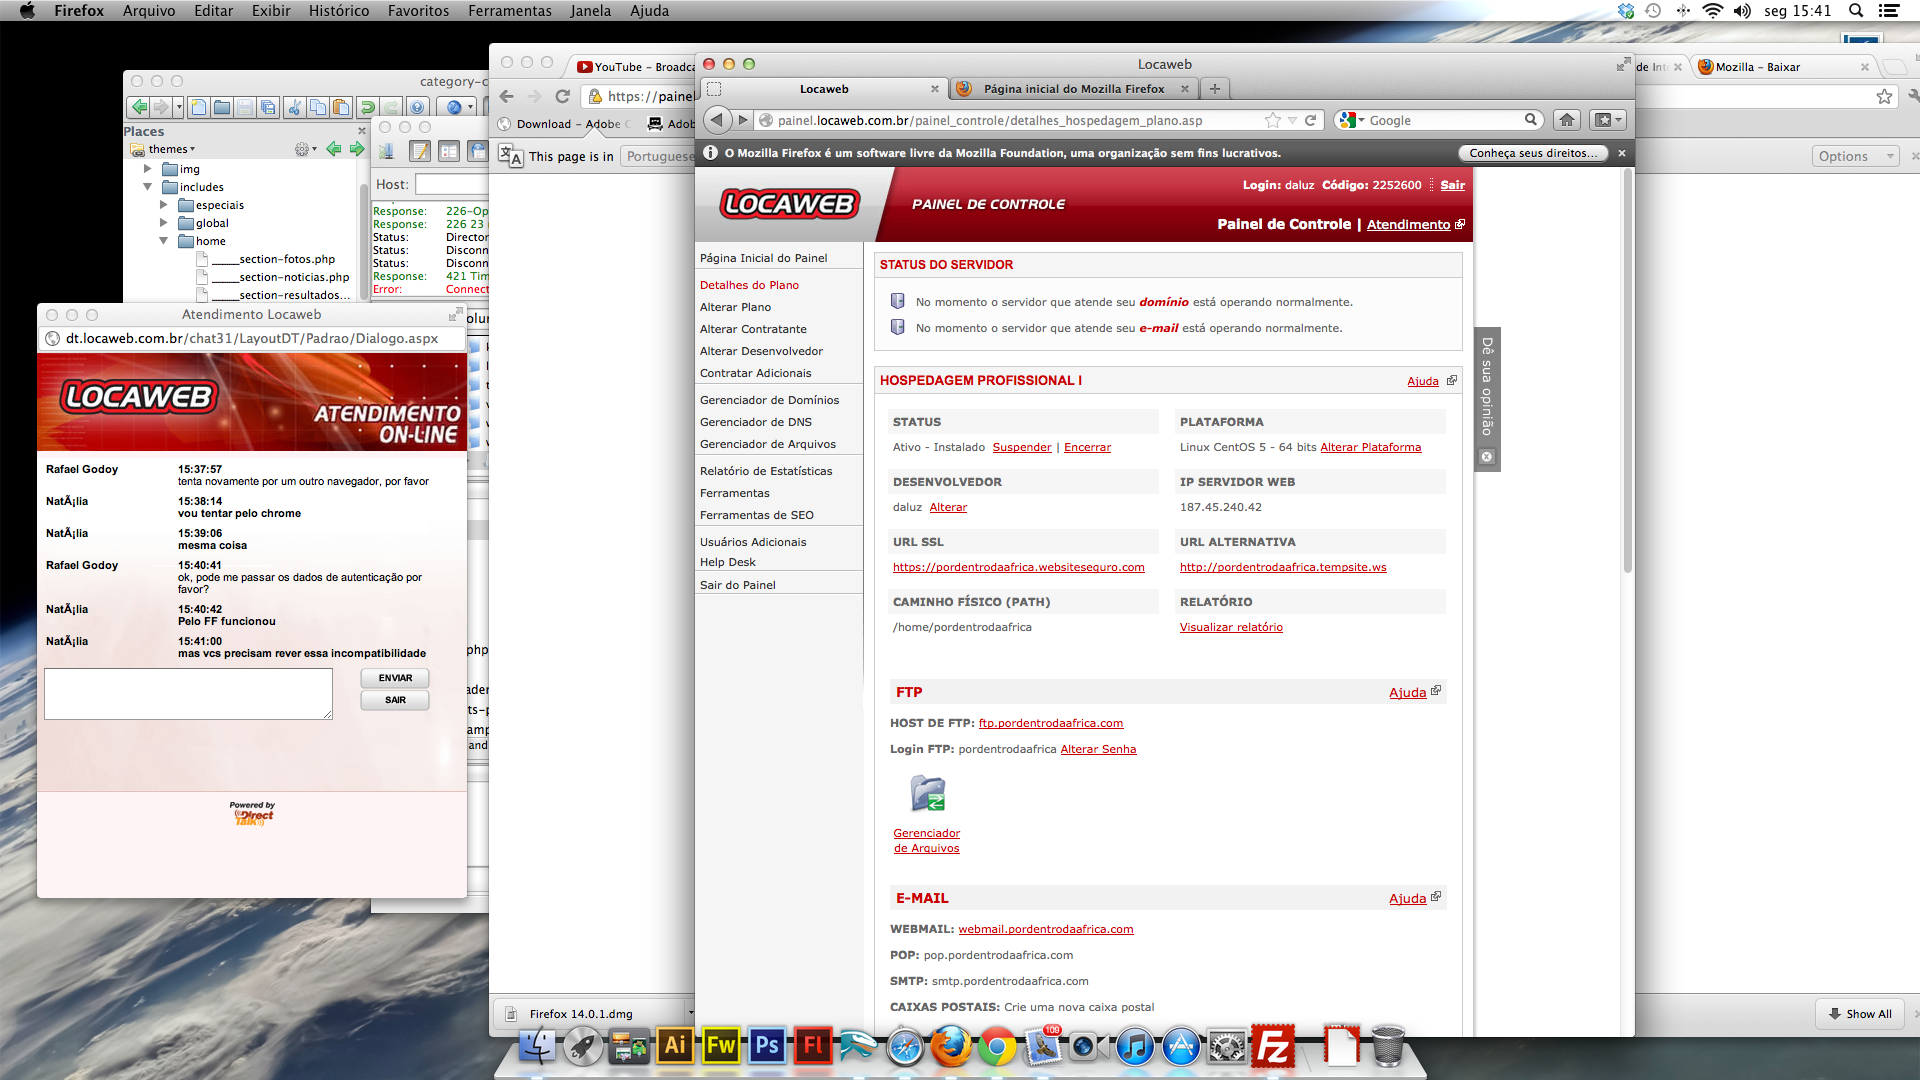
Task: Click the Paste clipboard icon in the editor toolbar
Action: 341,107
